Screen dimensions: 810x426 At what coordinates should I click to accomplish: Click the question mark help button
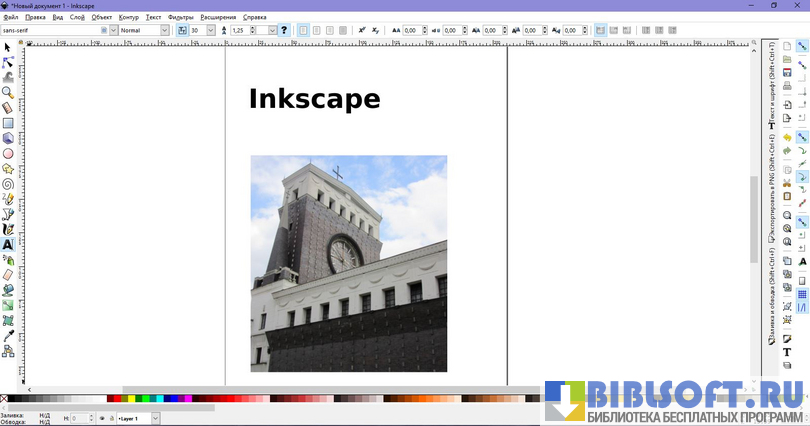tap(285, 31)
